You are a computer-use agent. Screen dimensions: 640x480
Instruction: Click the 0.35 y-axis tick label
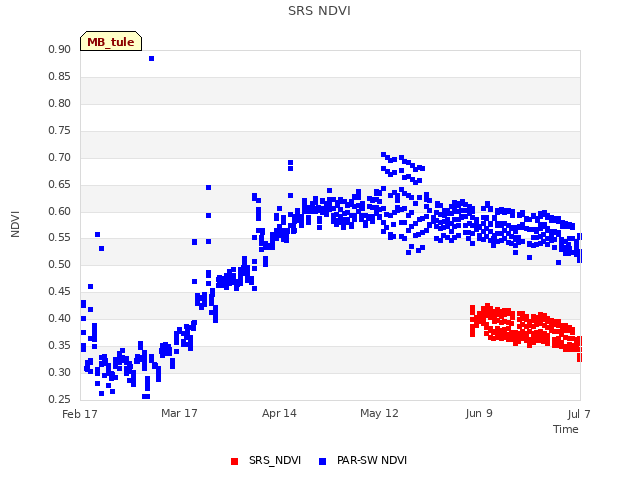(x=59, y=346)
